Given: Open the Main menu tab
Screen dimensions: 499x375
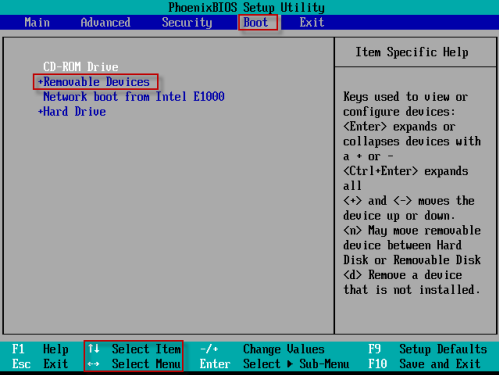Looking at the screenshot, I should coord(37,22).
